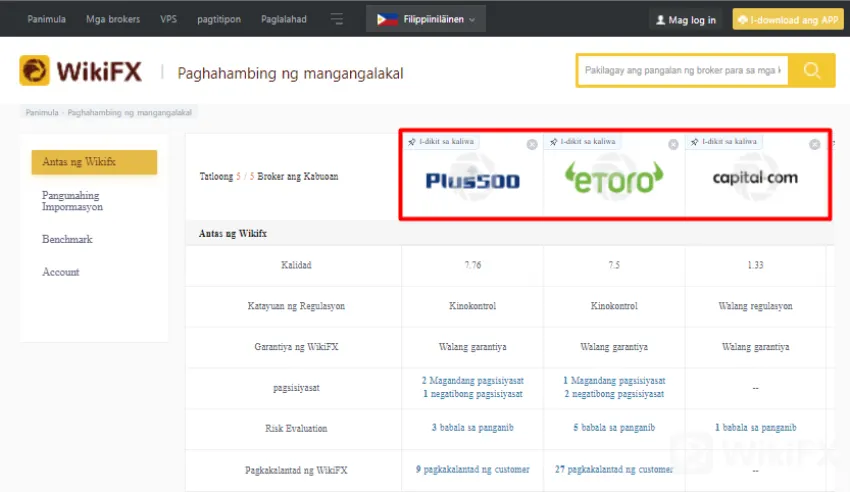Open eToro '1 Magandang pagsisiyasat' link
This screenshot has height=492, width=850.
pyautogui.click(x=614, y=381)
